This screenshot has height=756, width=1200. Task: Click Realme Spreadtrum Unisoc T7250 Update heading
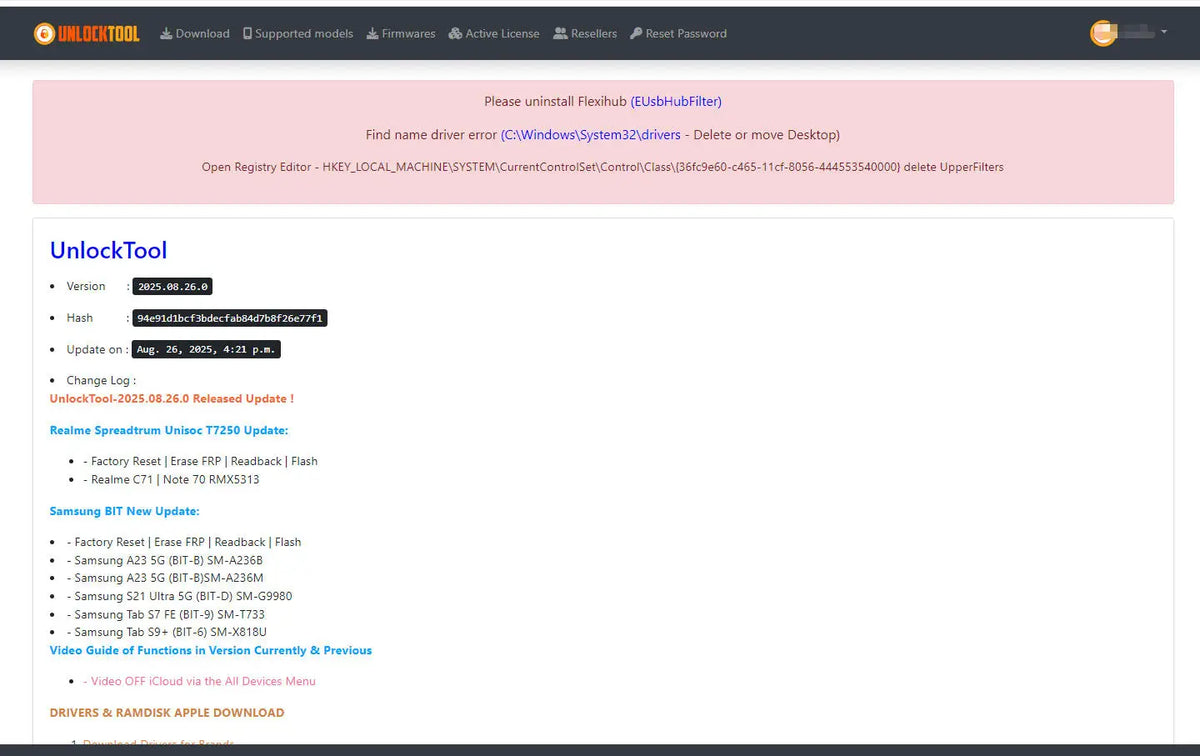(x=169, y=430)
